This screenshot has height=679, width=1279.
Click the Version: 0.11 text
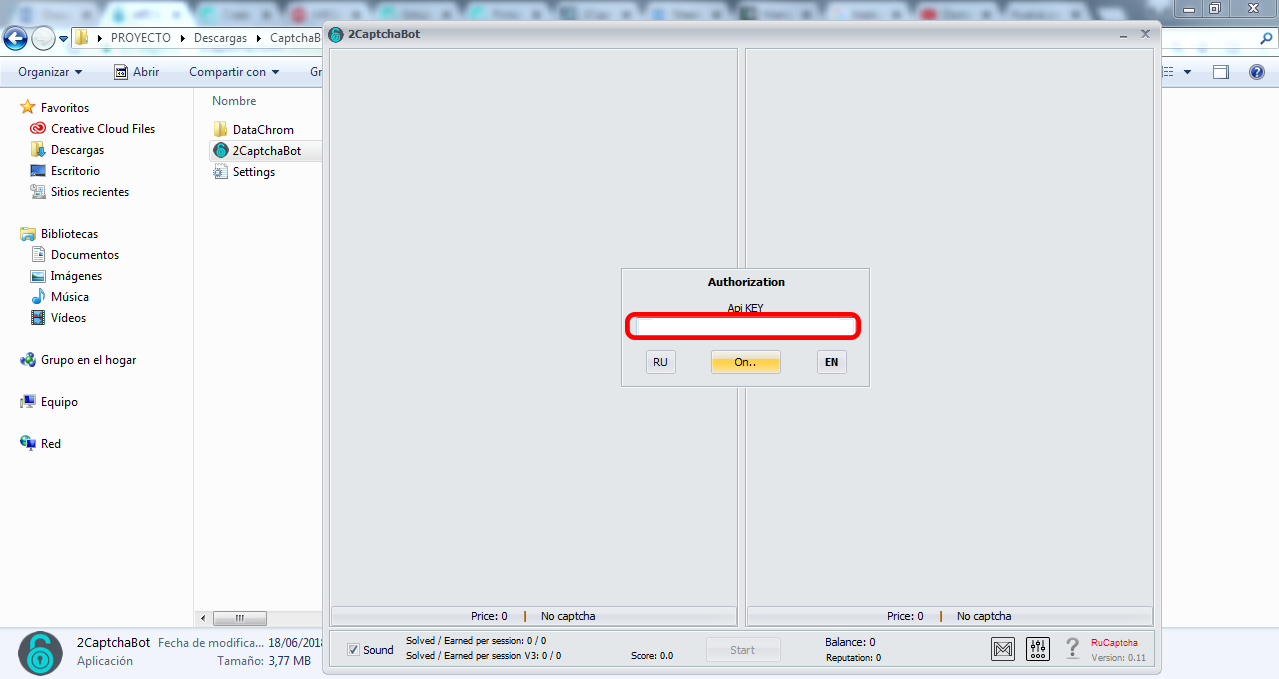point(1119,658)
